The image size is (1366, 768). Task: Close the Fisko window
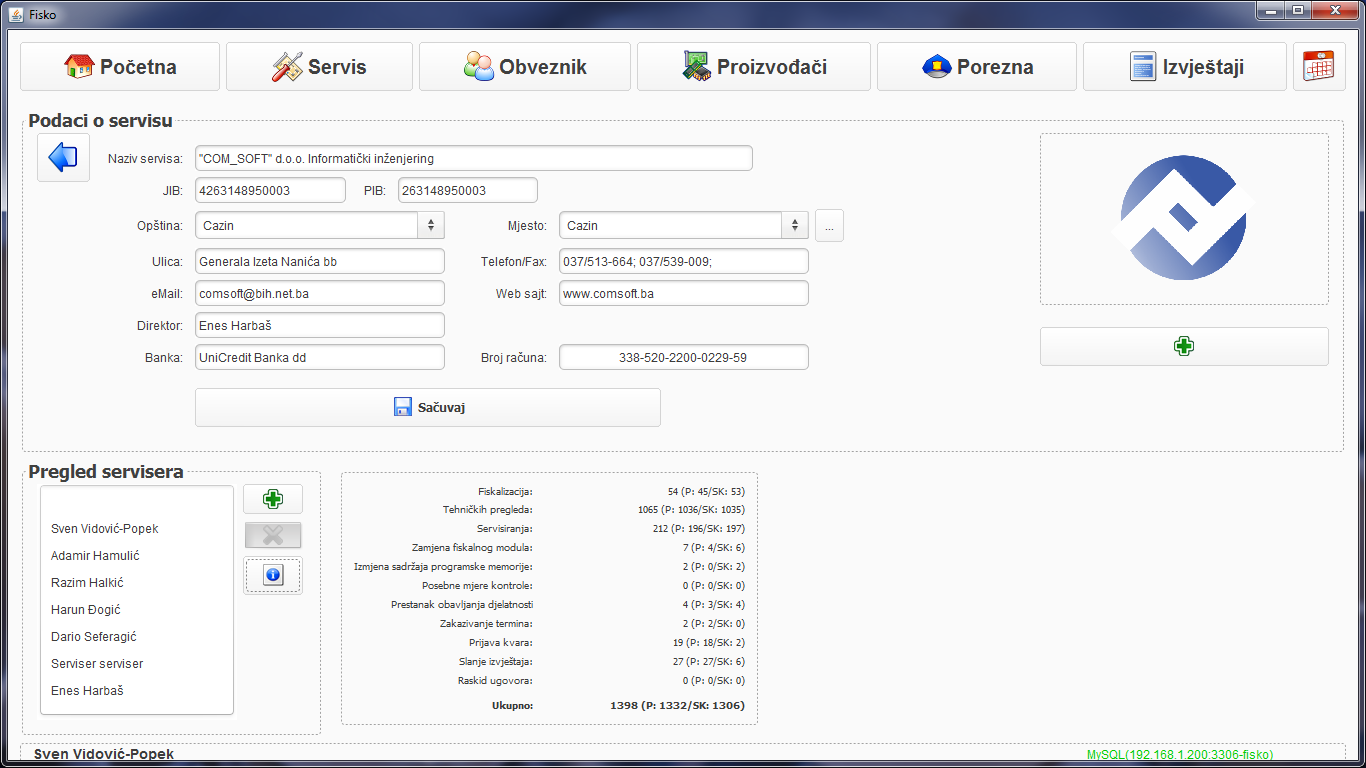coord(1336,11)
